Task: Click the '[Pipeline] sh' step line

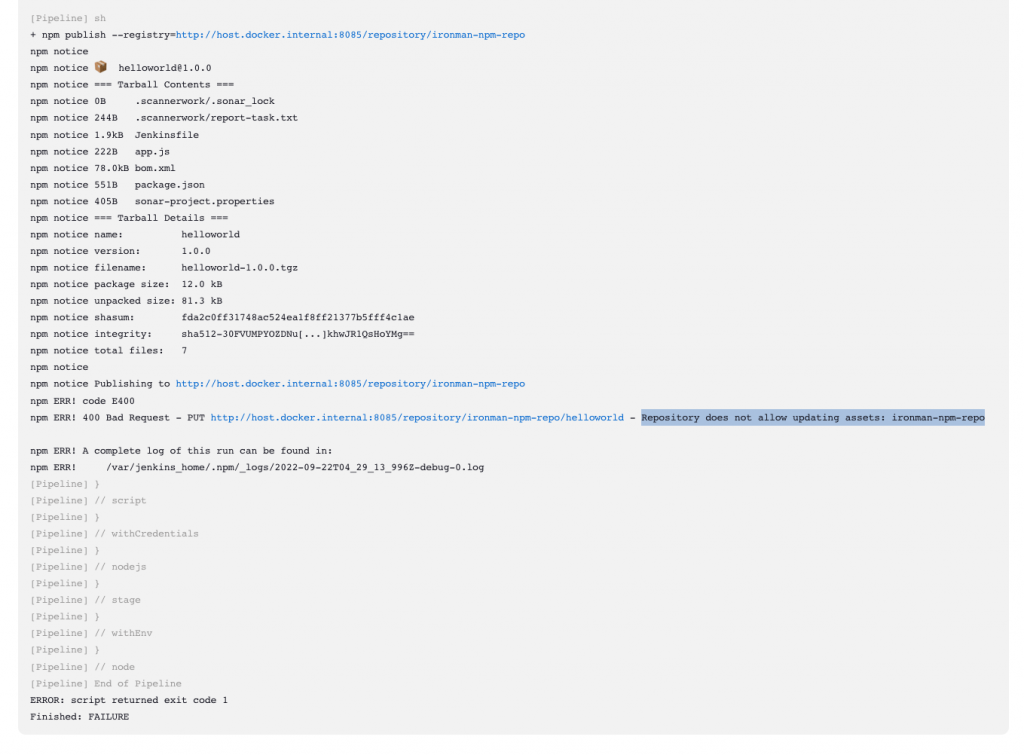Action: [68, 18]
